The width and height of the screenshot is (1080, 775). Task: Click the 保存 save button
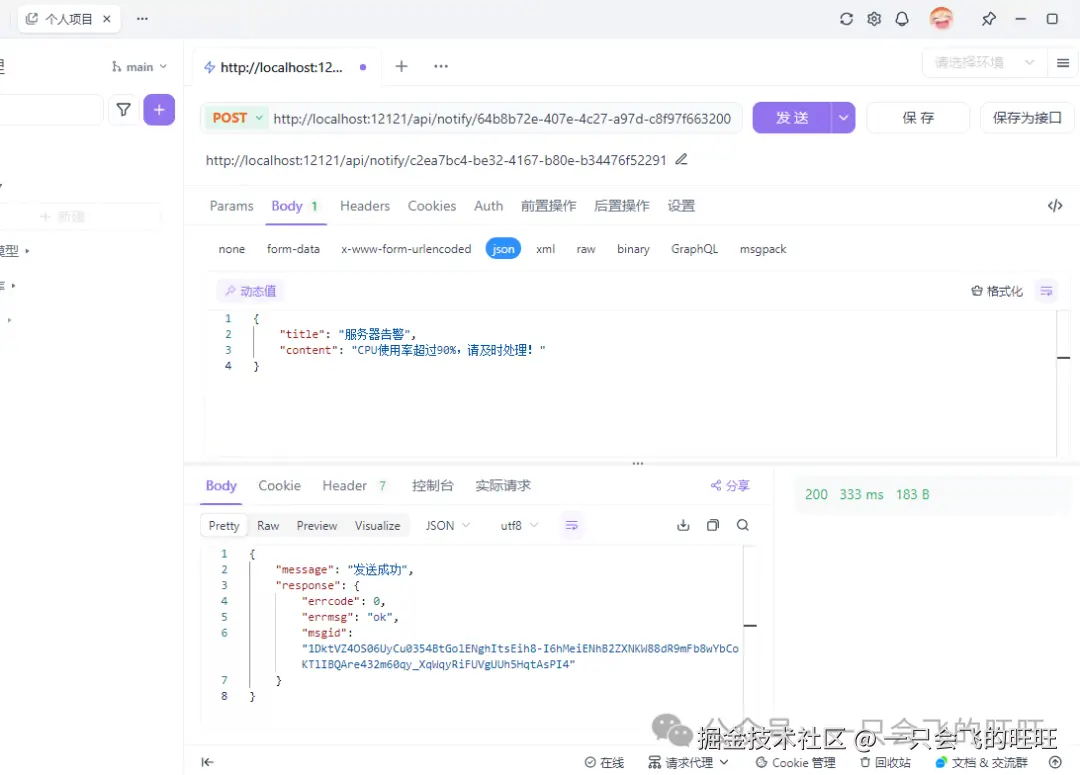click(918, 118)
